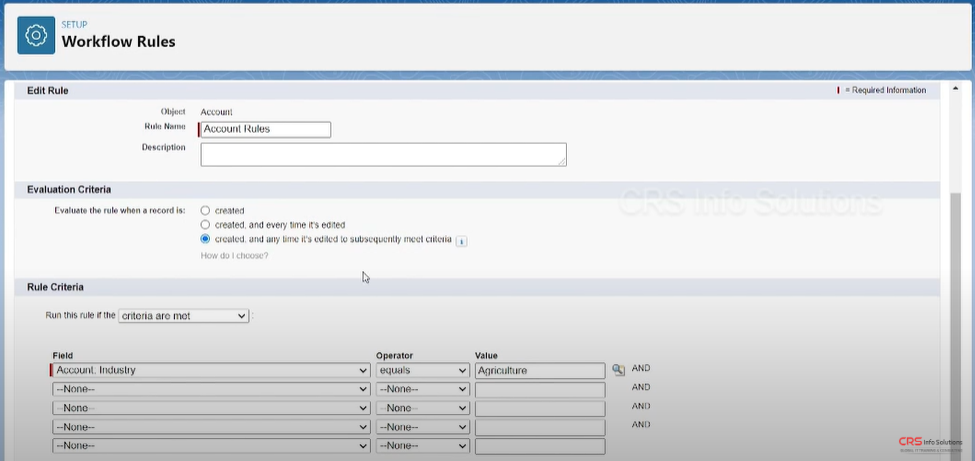The height and width of the screenshot is (461, 975).
Task: Select 'created, and every time it's edited' option
Action: pos(205,225)
